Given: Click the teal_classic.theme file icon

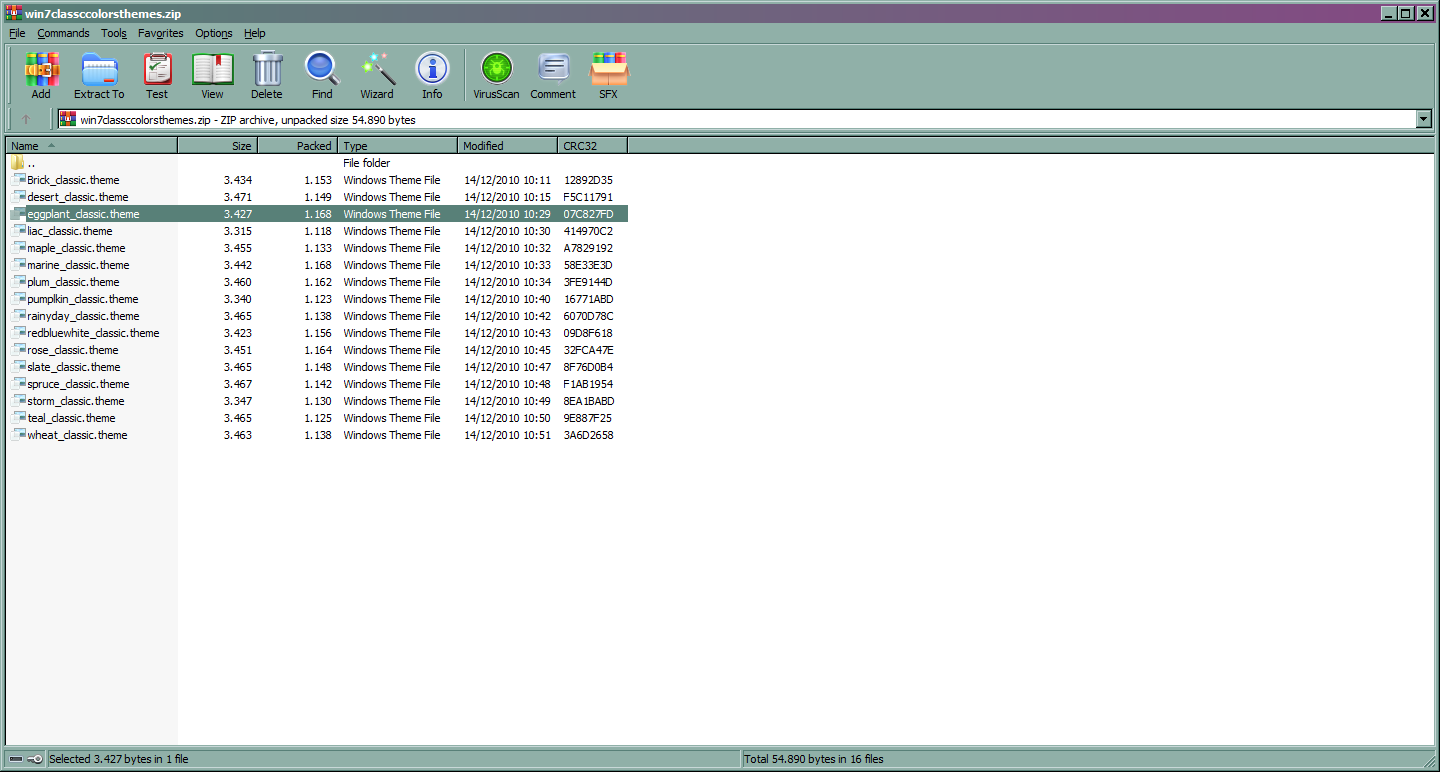Looking at the screenshot, I should [18, 418].
